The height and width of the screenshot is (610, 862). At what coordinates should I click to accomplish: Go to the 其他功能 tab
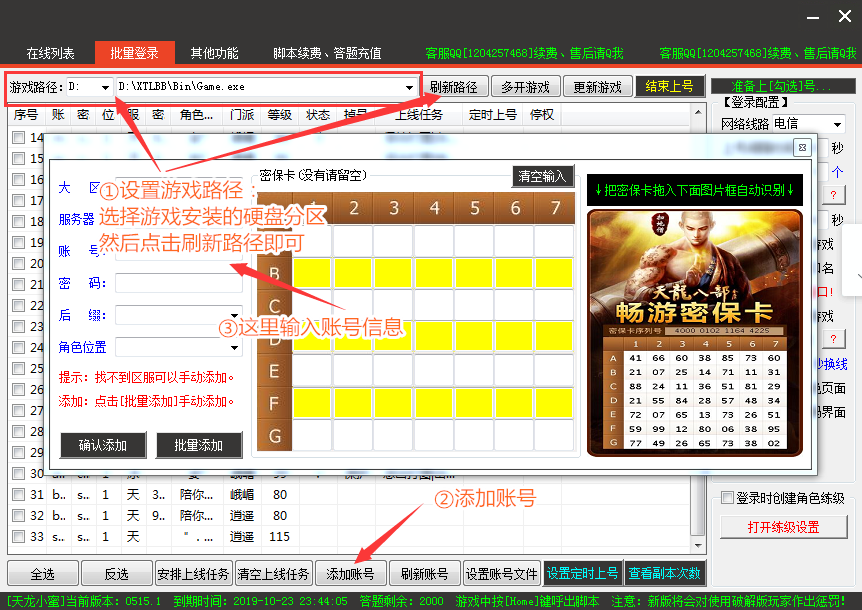pyautogui.click(x=214, y=53)
